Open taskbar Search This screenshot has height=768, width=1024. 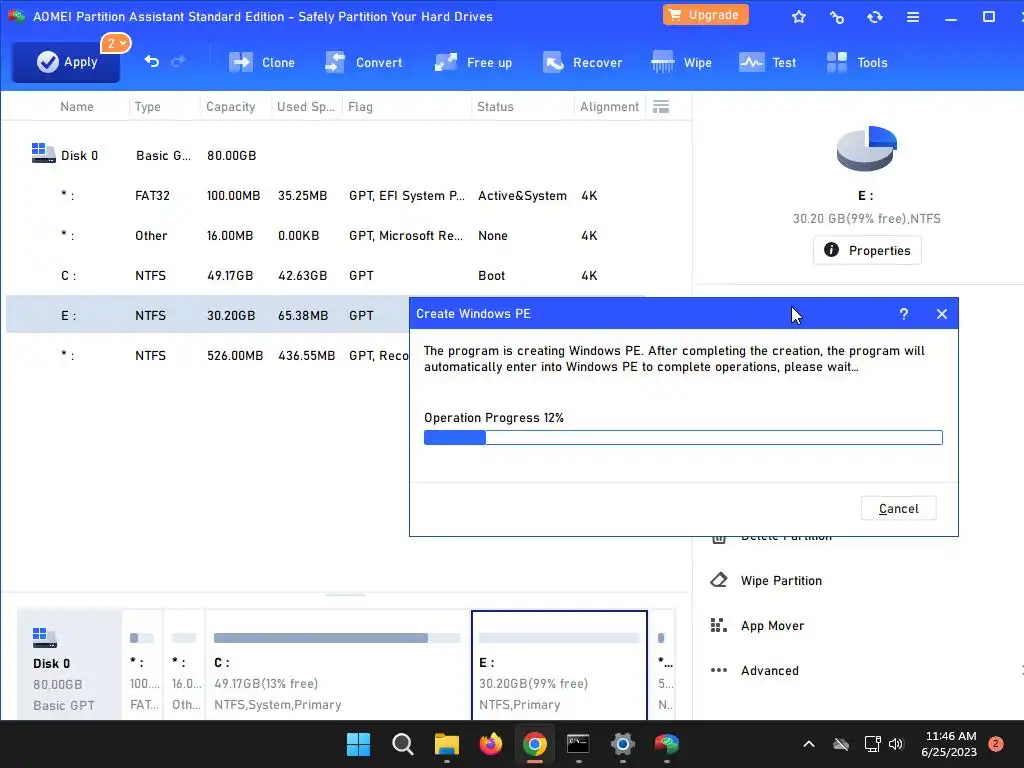tap(402, 744)
